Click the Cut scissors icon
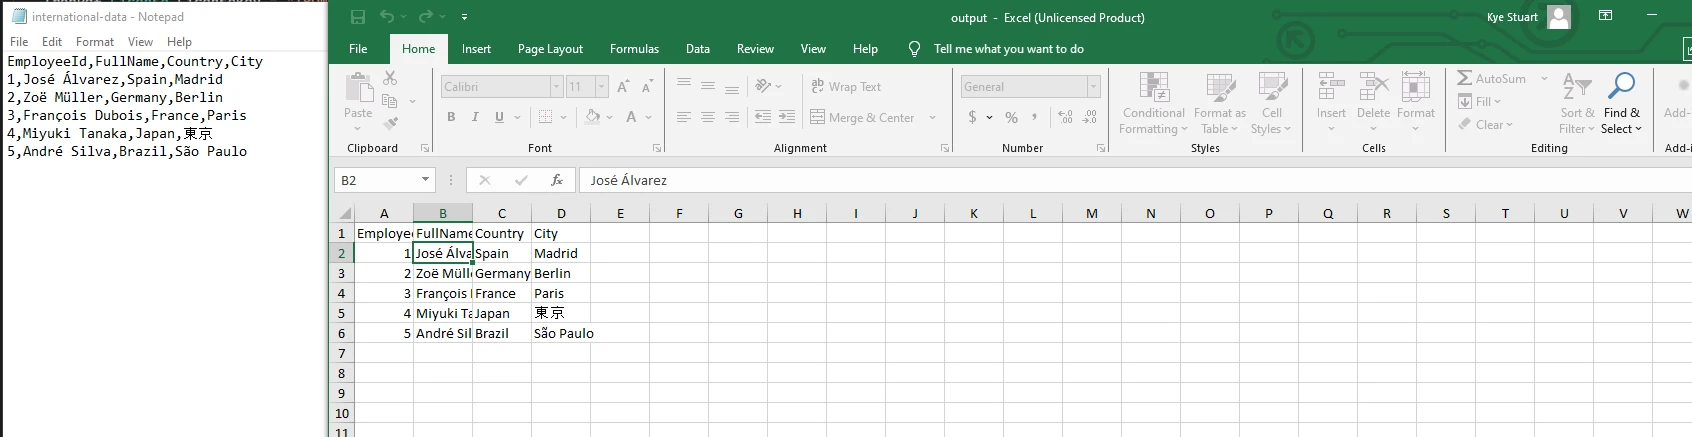Screen dimensions: 1692x437 (390, 78)
